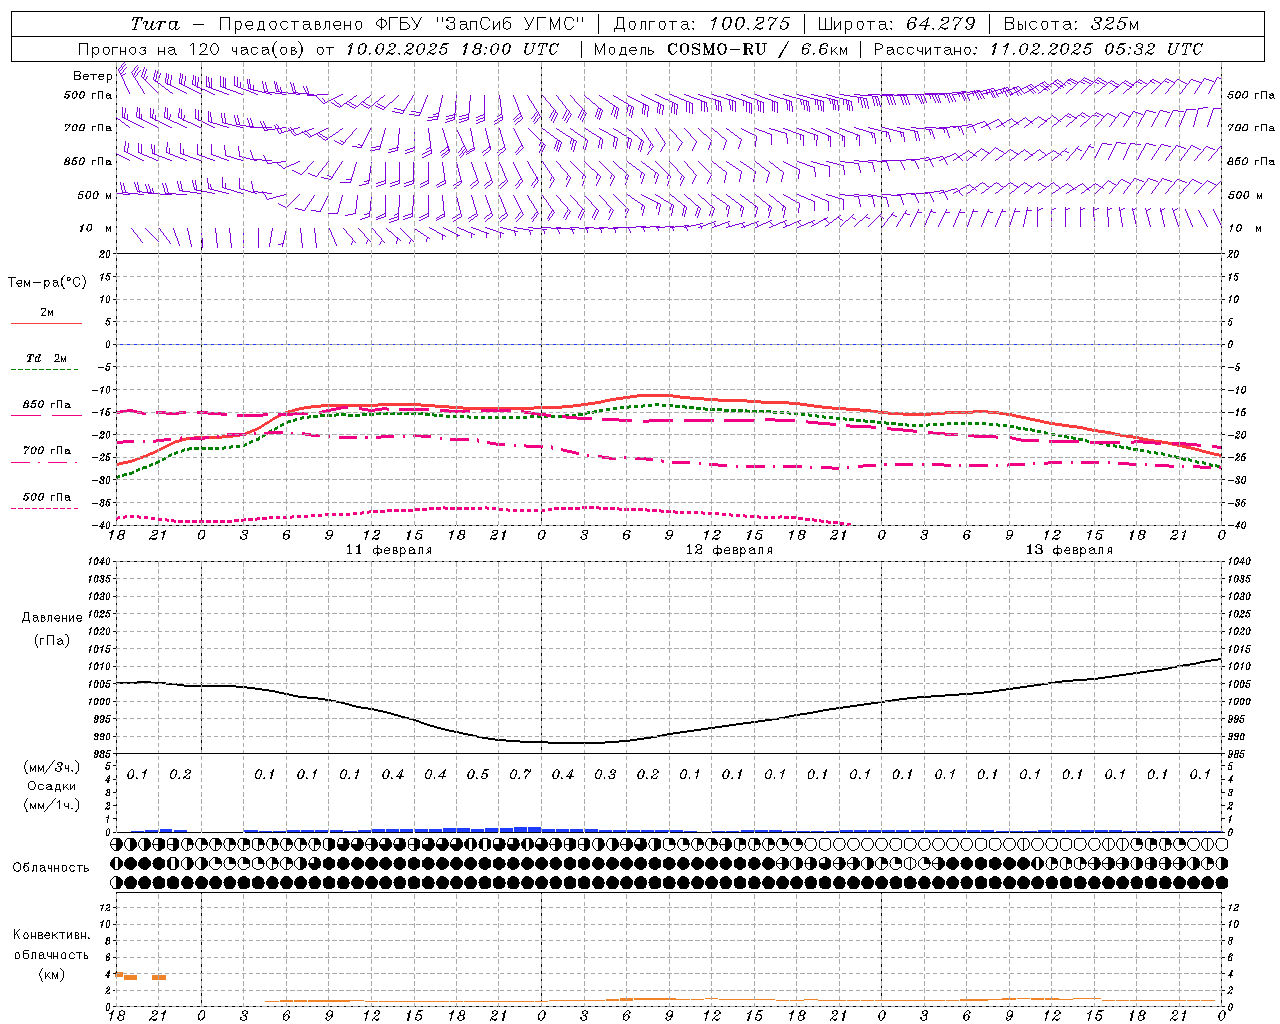Select the Тем-ра(°C) temperature panel label

click(x=47, y=283)
